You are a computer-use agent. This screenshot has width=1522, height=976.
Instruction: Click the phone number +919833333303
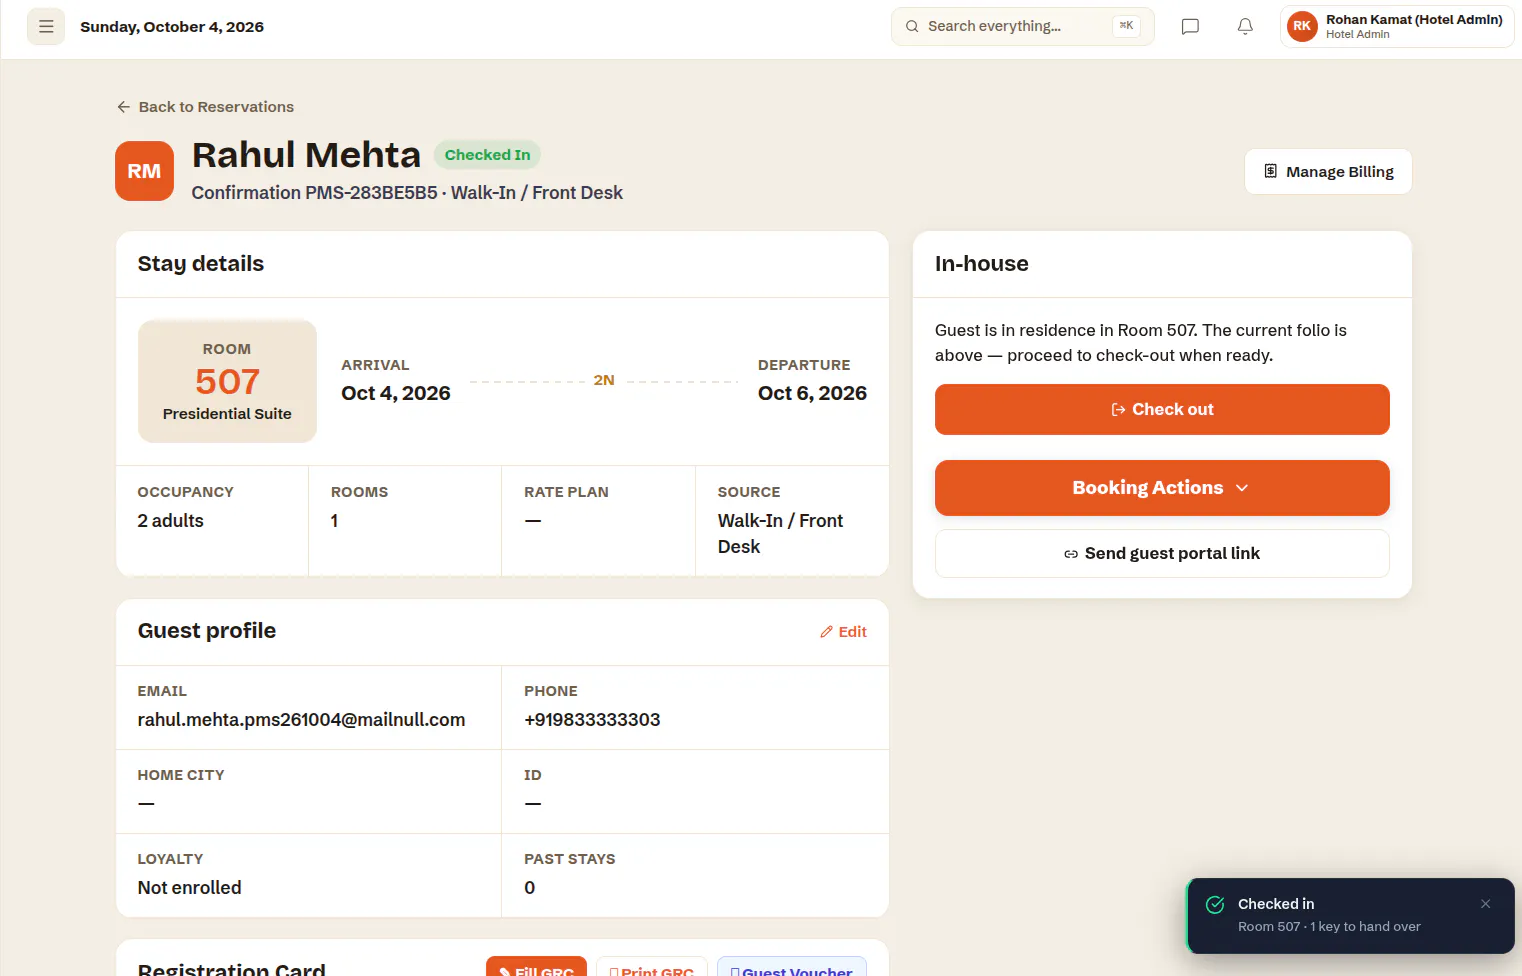[x=592, y=720]
